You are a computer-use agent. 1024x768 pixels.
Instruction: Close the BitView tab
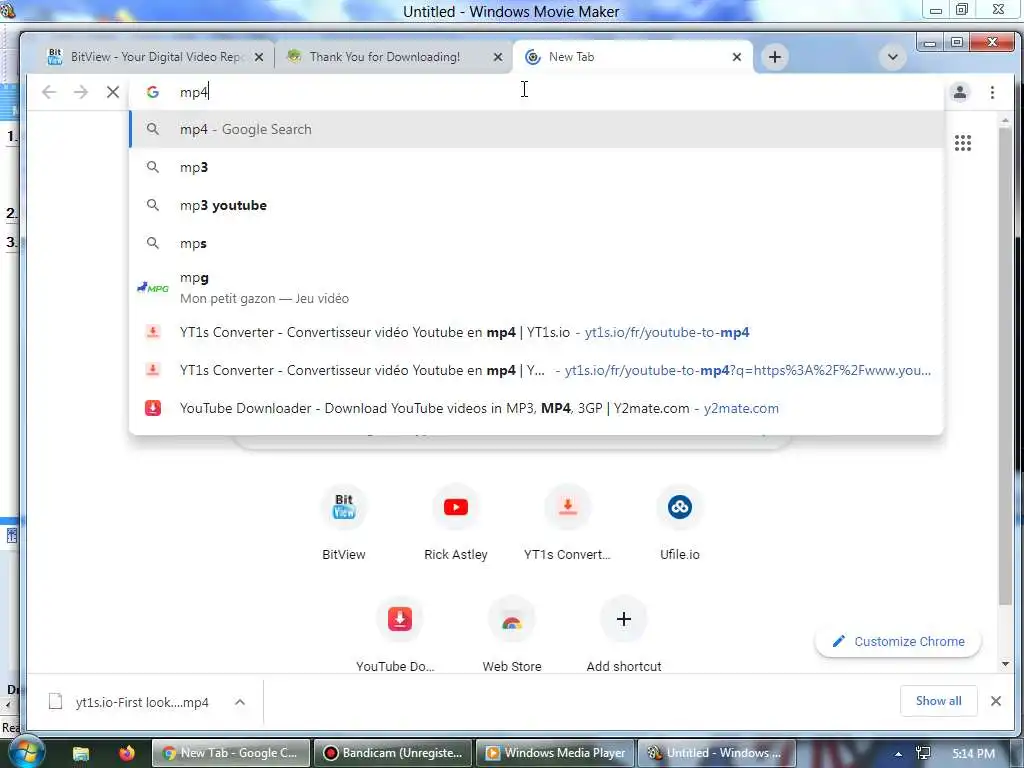click(x=259, y=57)
